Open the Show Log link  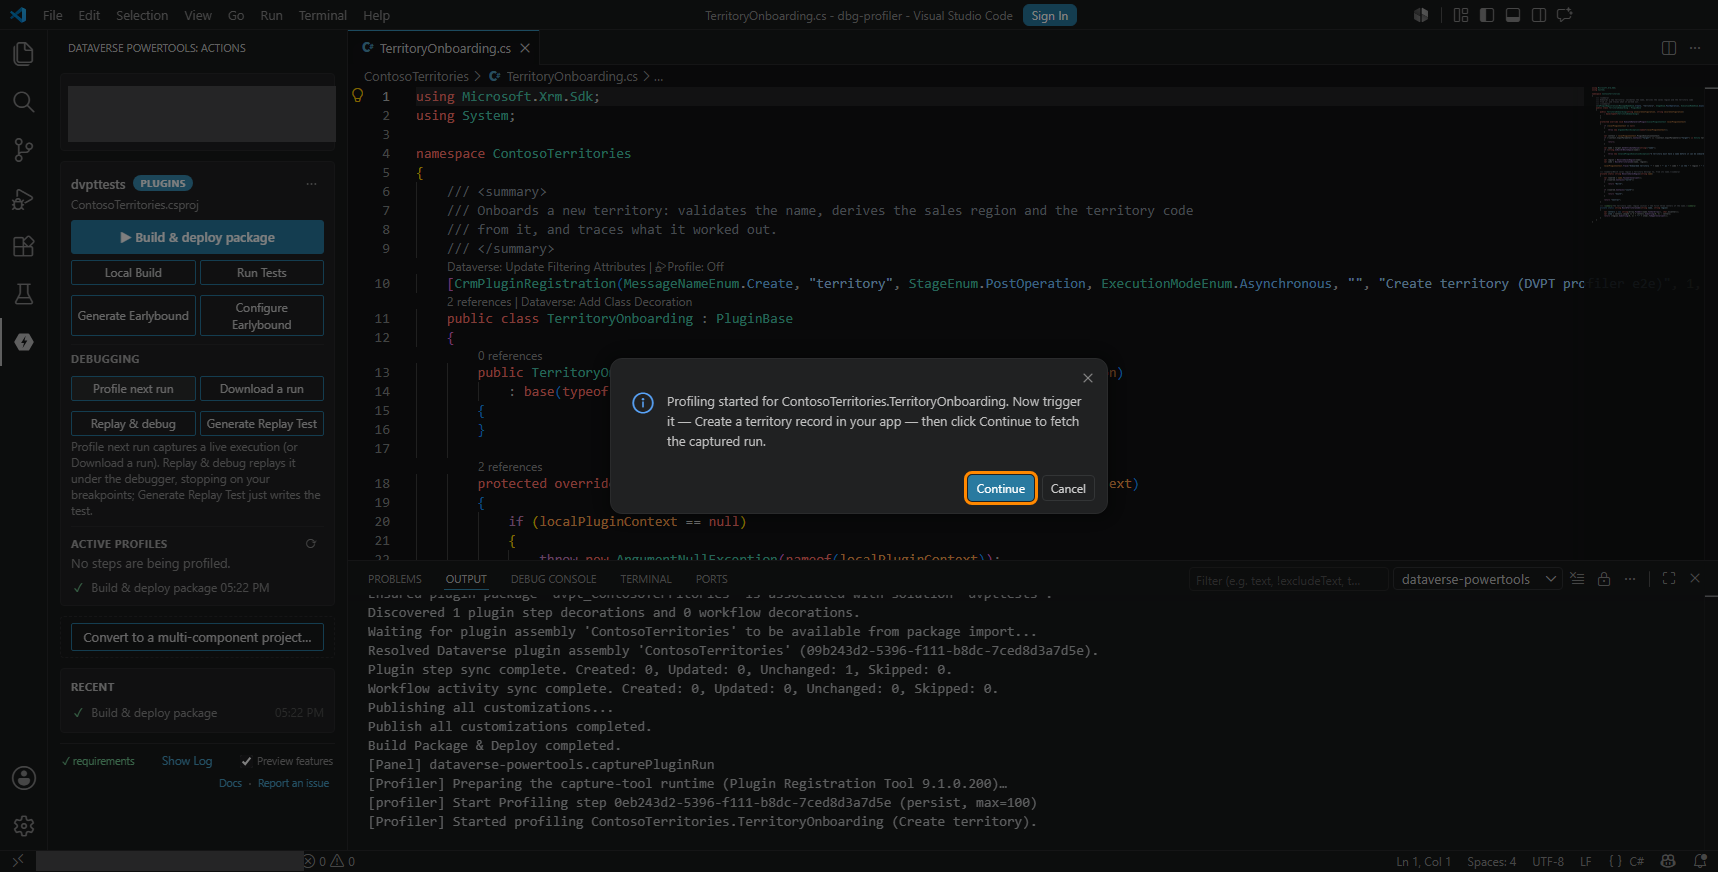point(187,761)
